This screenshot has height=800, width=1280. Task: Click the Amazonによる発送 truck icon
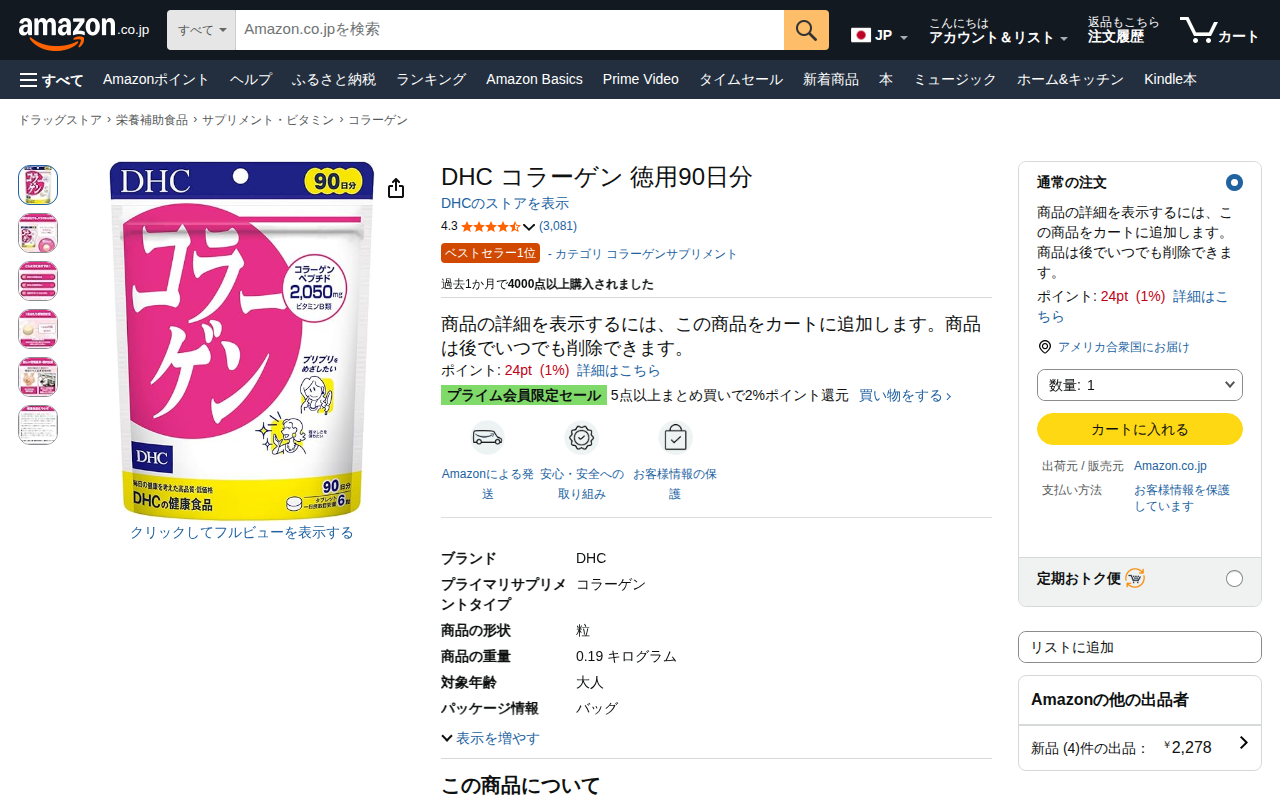click(487, 438)
